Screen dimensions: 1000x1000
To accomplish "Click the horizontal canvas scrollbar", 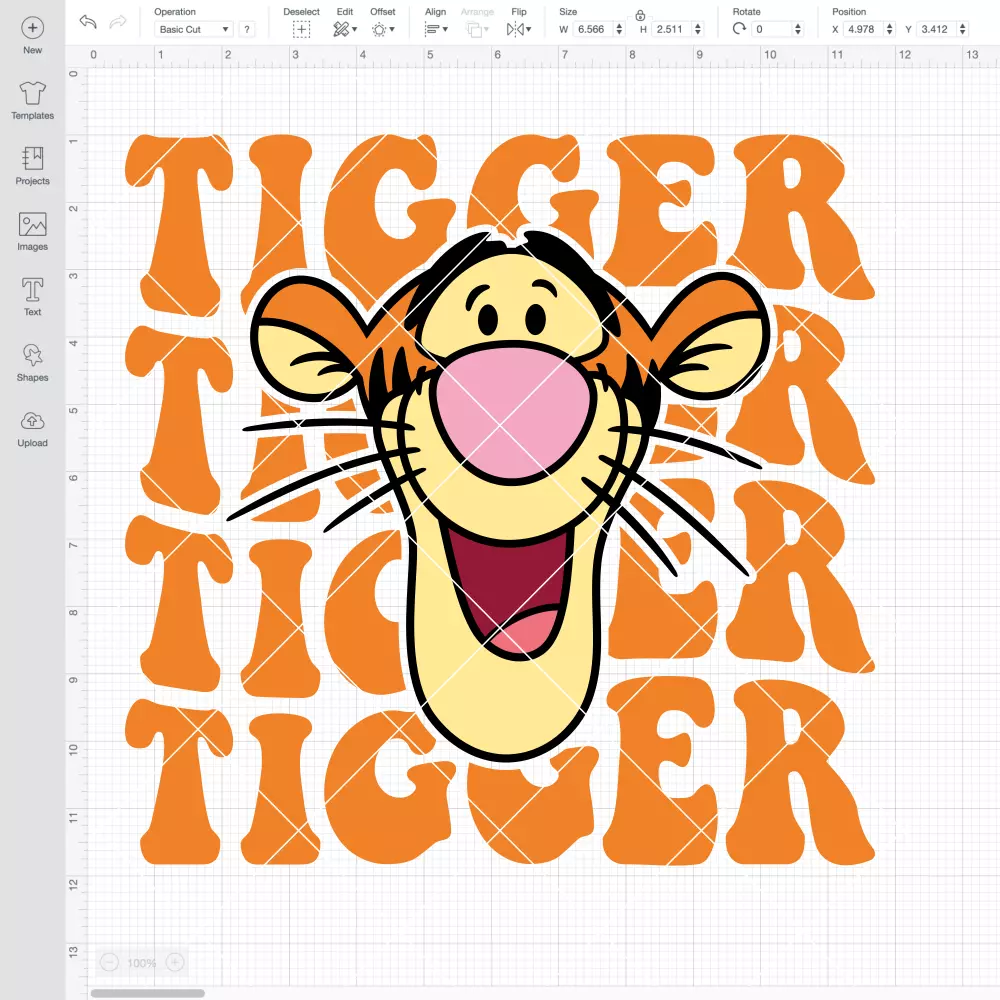I will (147, 993).
